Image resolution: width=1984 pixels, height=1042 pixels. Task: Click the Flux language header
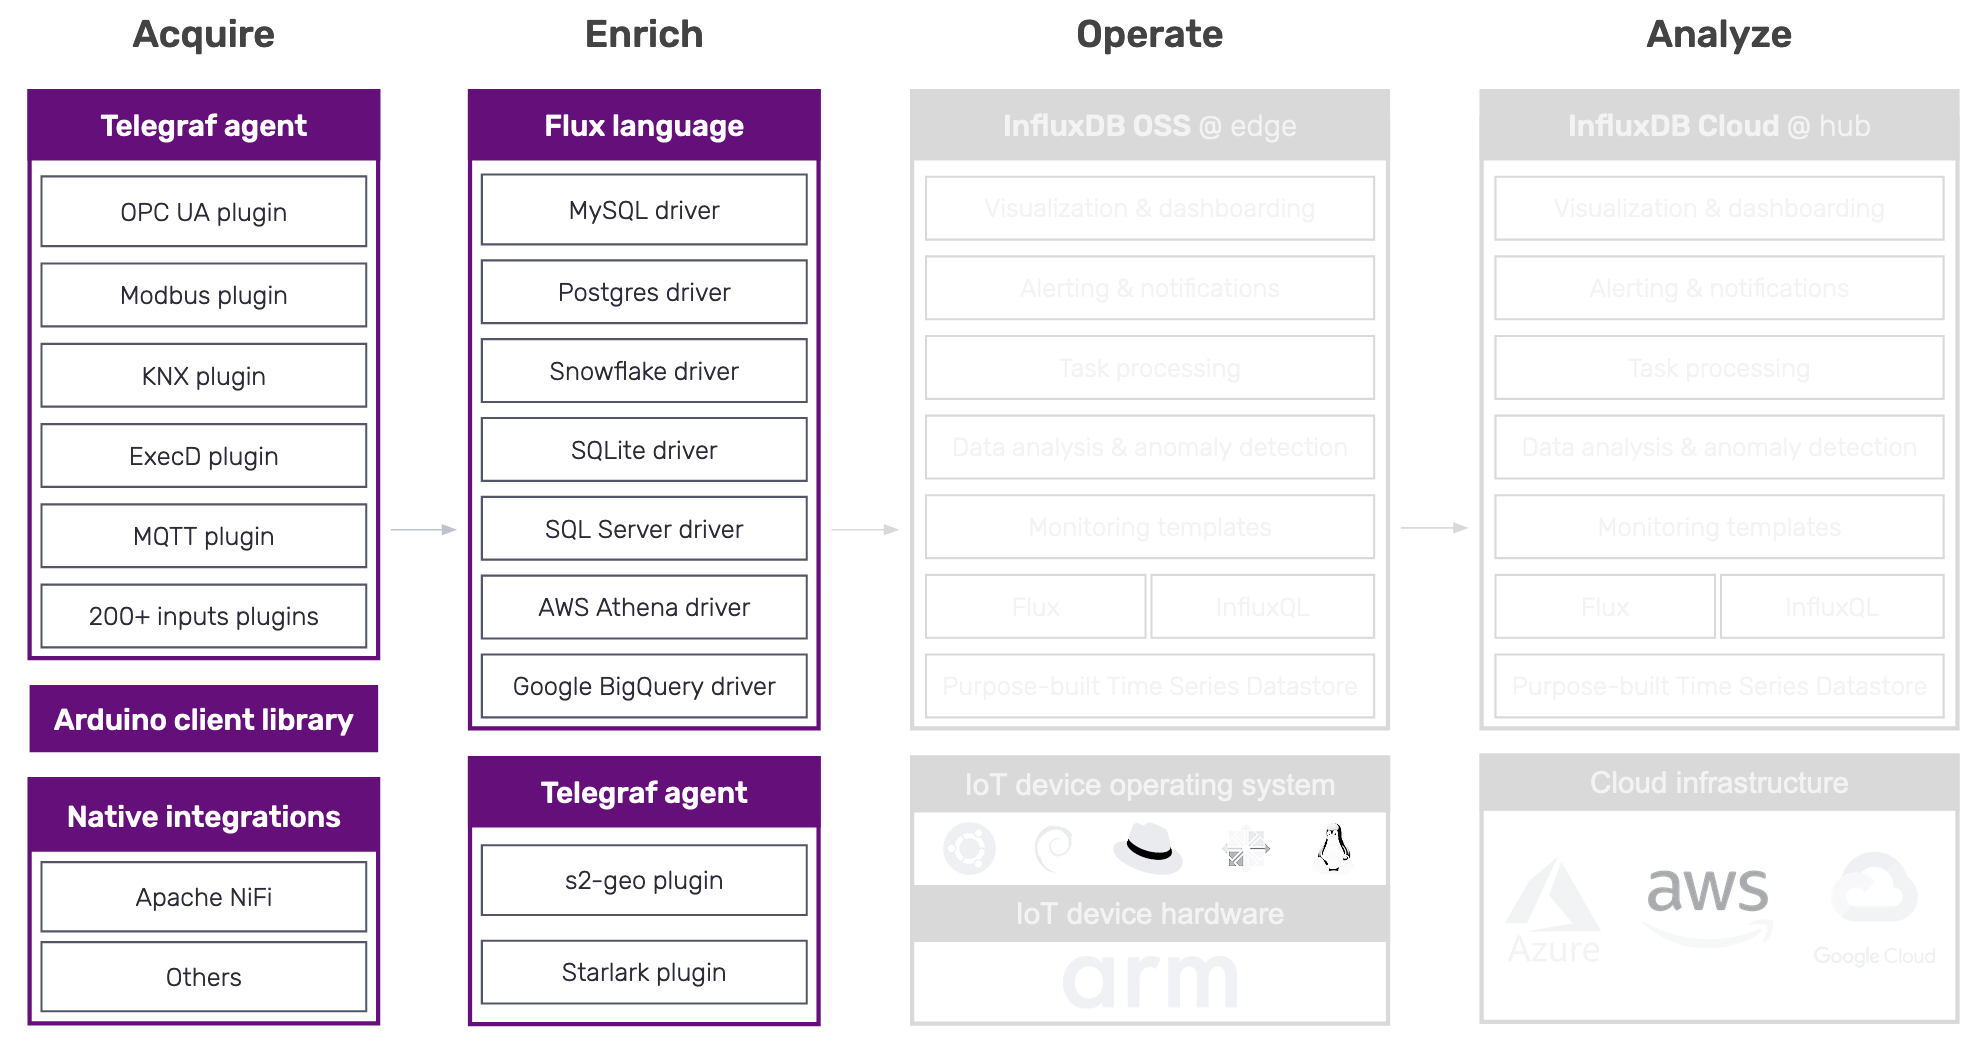644,126
